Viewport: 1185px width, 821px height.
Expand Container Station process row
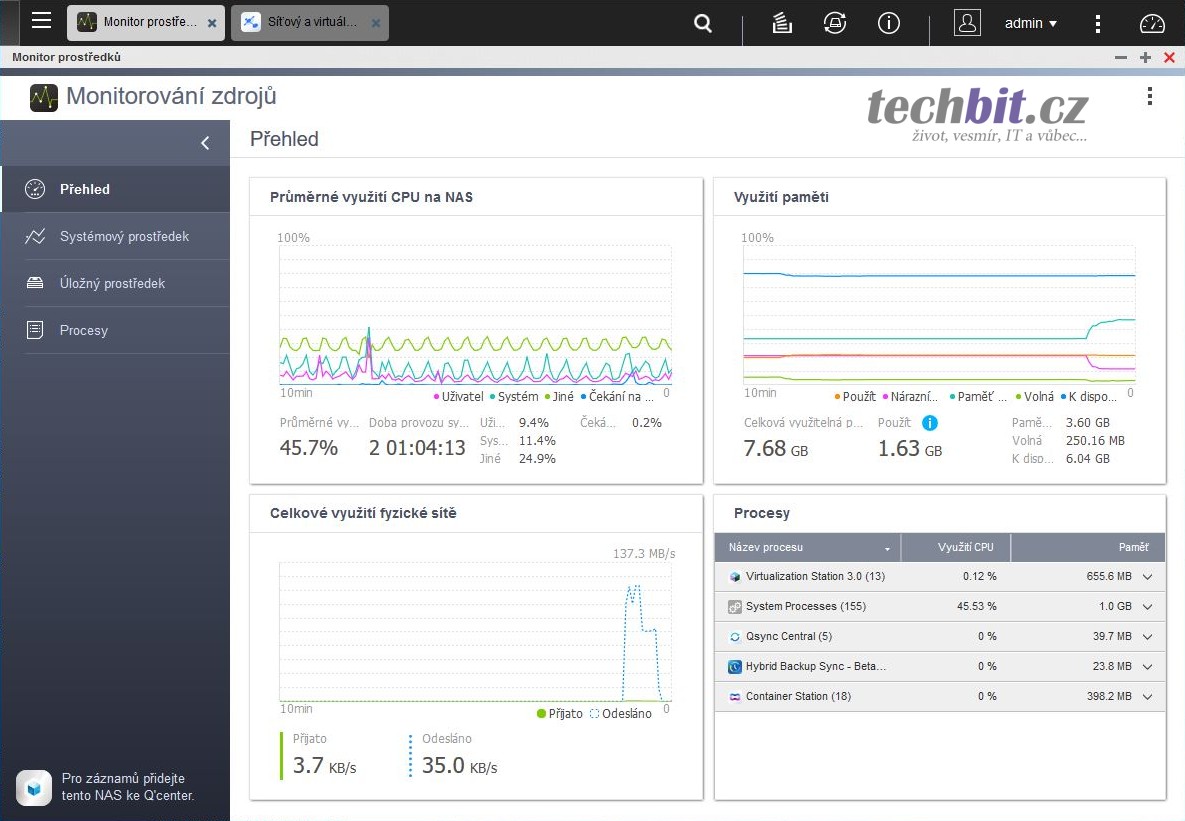(1147, 697)
